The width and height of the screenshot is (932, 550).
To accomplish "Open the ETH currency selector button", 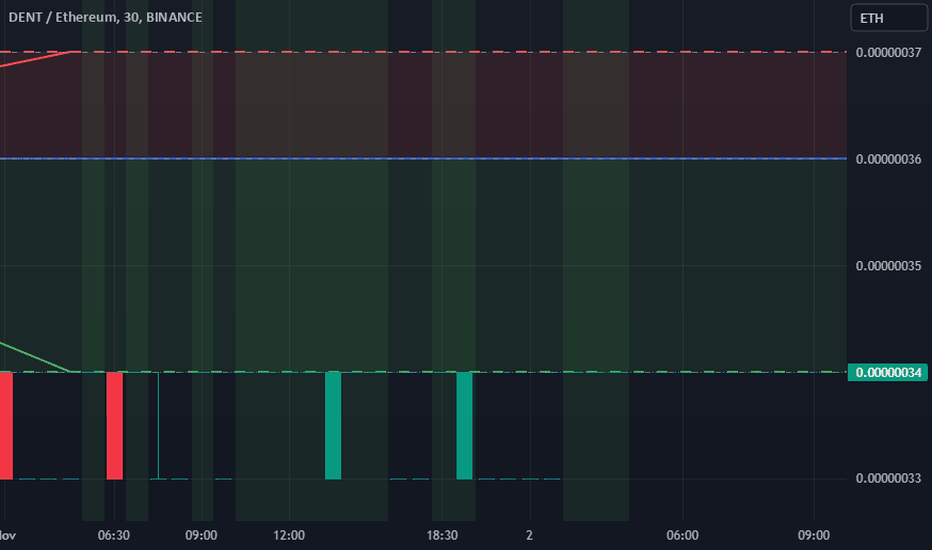I will coord(889,18).
